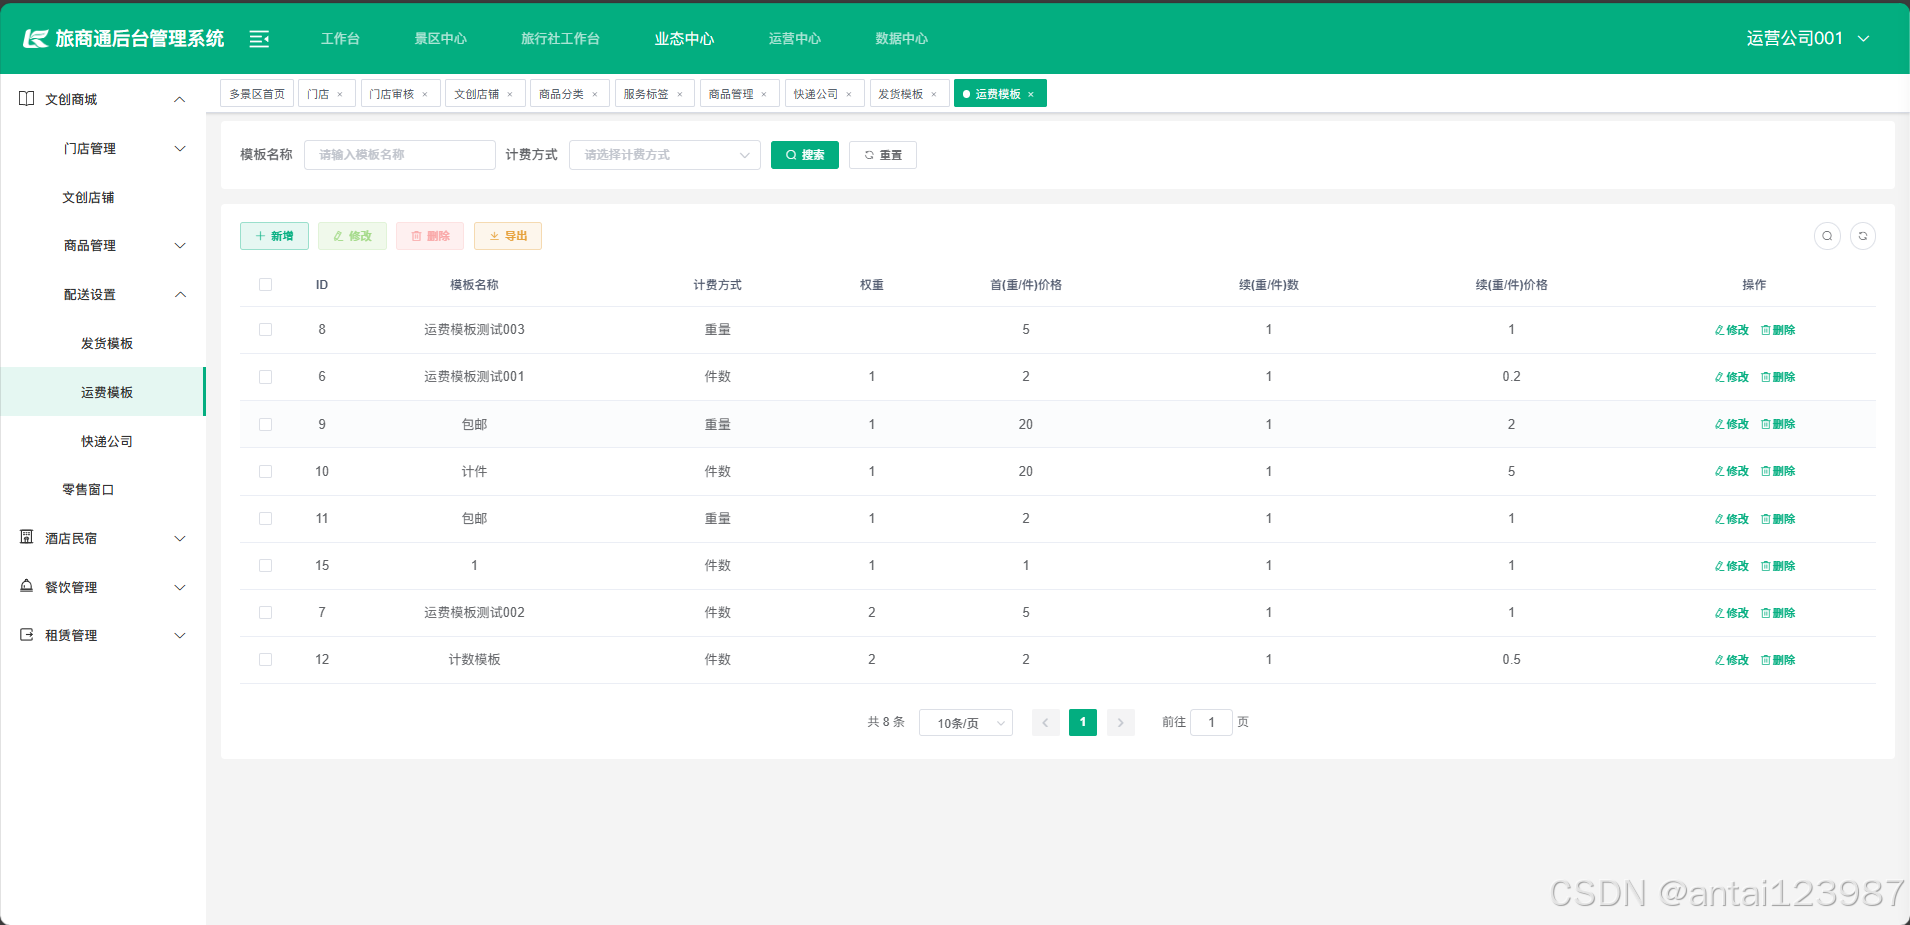The width and height of the screenshot is (1910, 925).
Task: Open the 工作台 top menu
Action: pos(340,39)
